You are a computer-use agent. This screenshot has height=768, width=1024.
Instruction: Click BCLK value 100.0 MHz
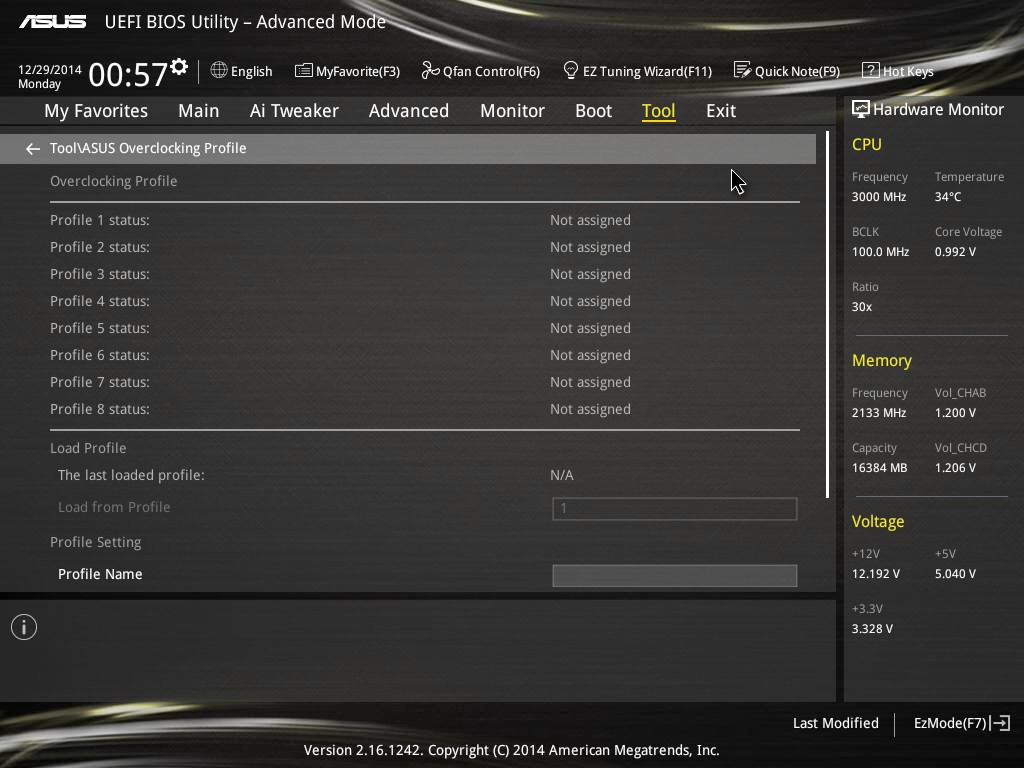pos(880,251)
